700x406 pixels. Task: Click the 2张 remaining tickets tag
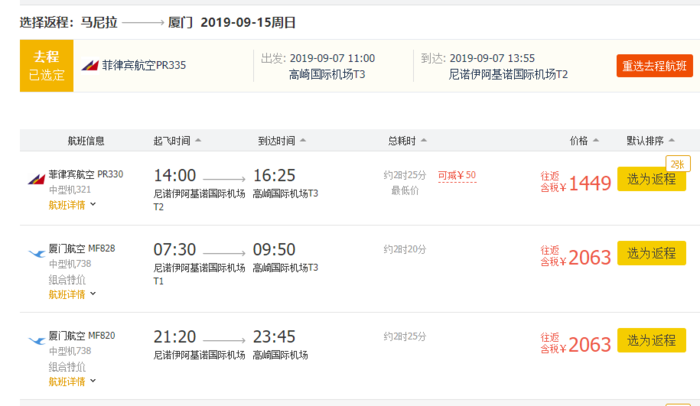coord(677,163)
